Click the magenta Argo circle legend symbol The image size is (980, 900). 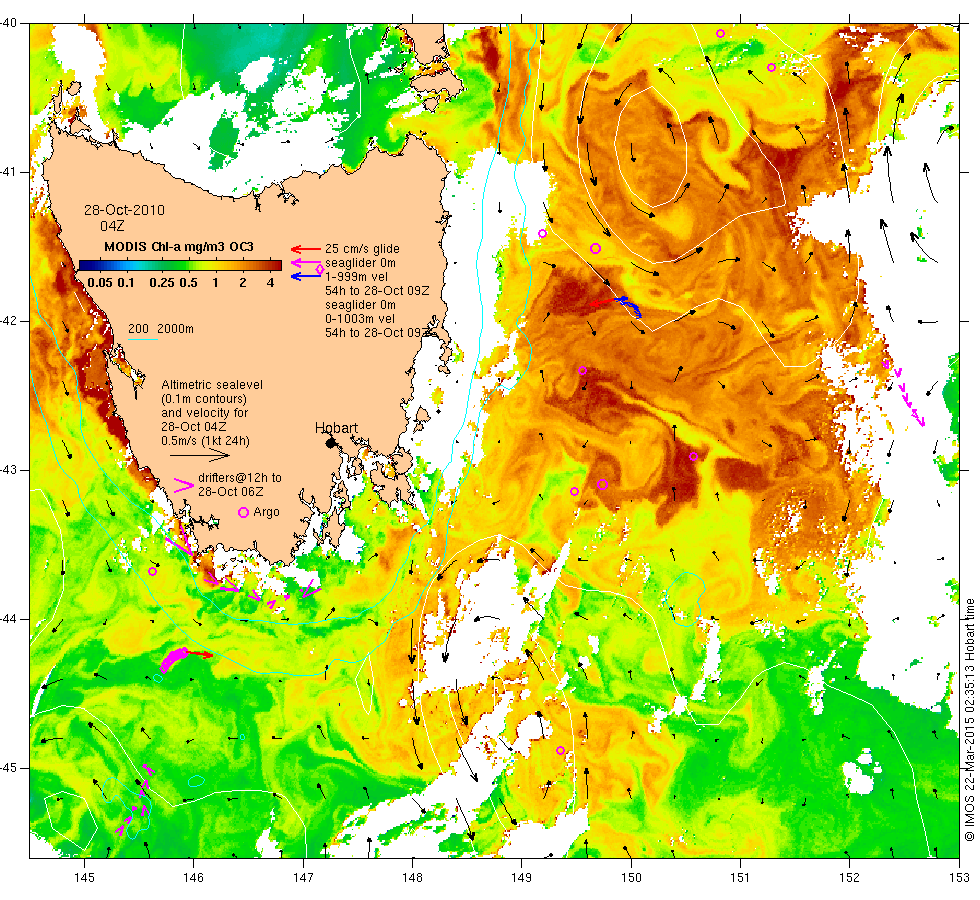[x=244, y=512]
